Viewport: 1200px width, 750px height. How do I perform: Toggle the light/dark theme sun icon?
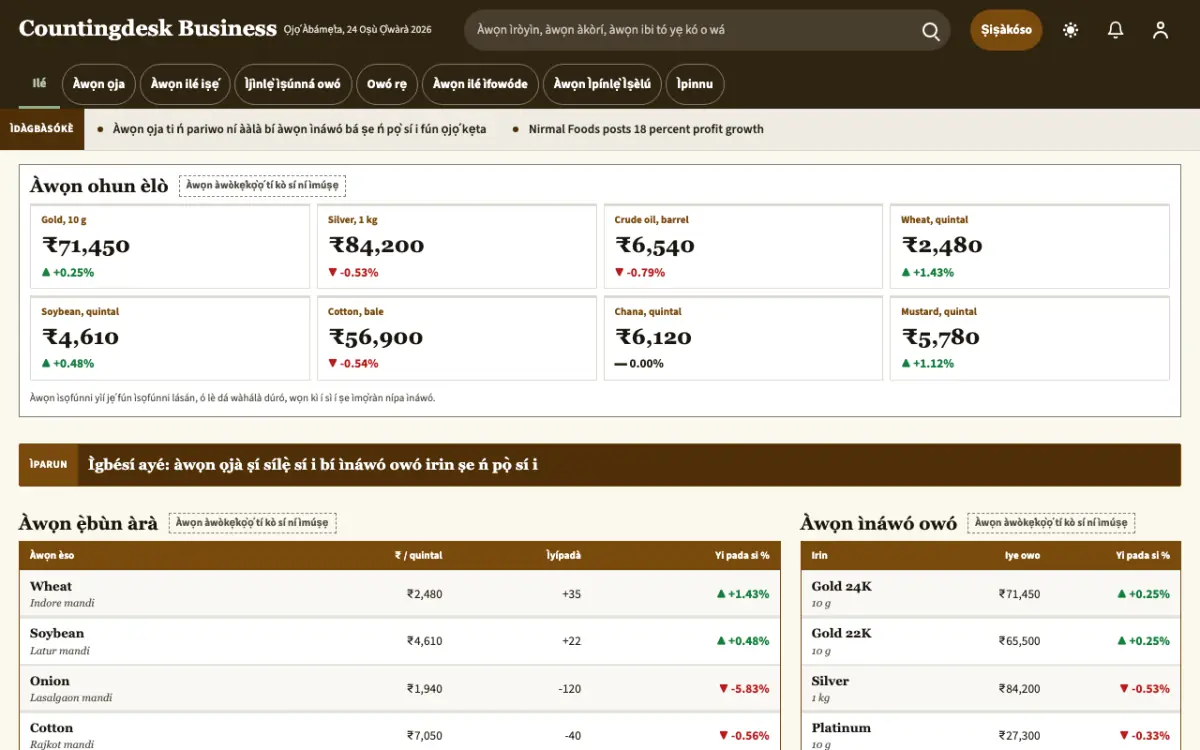coord(1071,30)
